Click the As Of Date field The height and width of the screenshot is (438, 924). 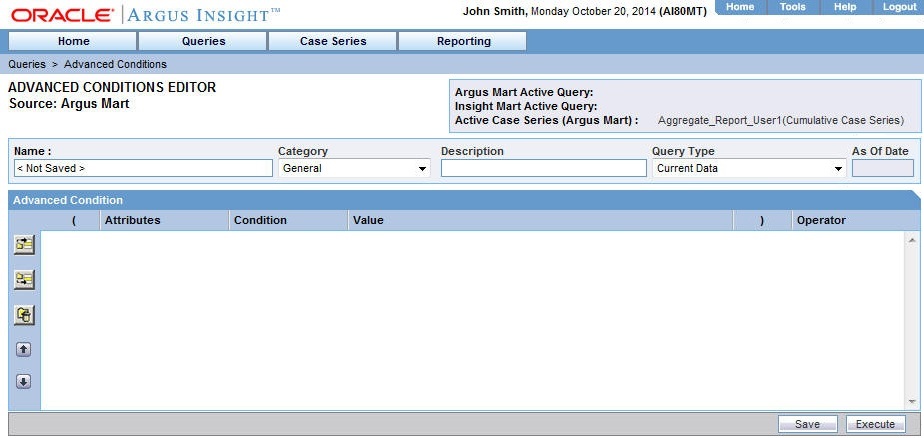tap(883, 169)
